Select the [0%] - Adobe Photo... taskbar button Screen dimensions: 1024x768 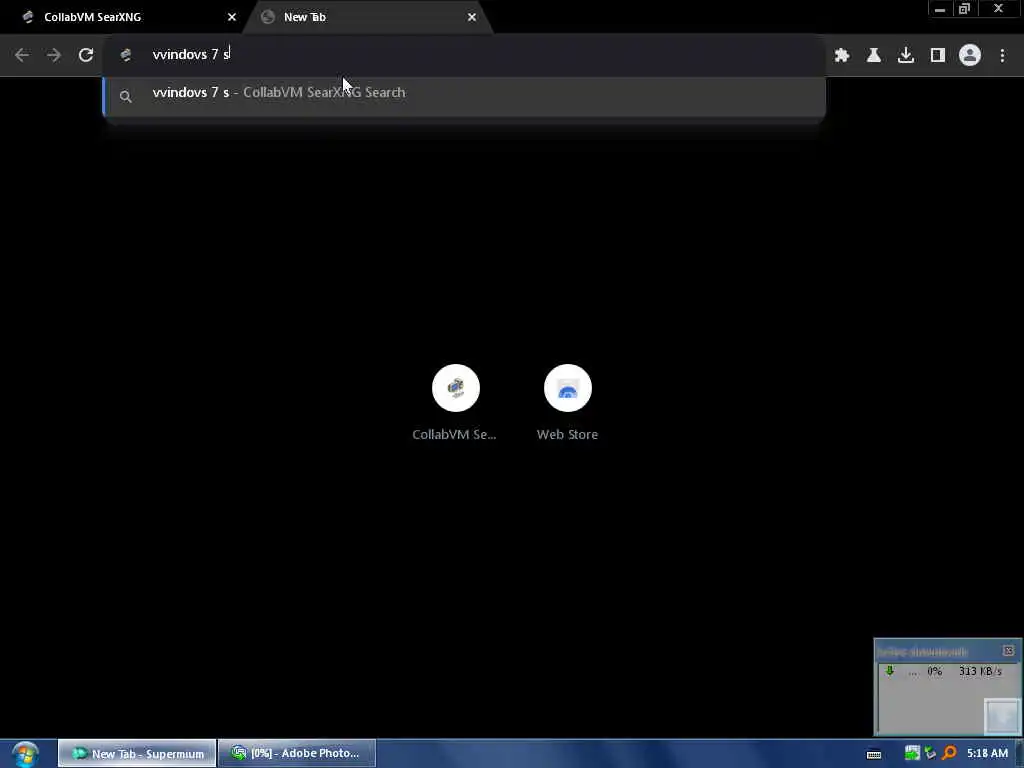click(x=296, y=754)
